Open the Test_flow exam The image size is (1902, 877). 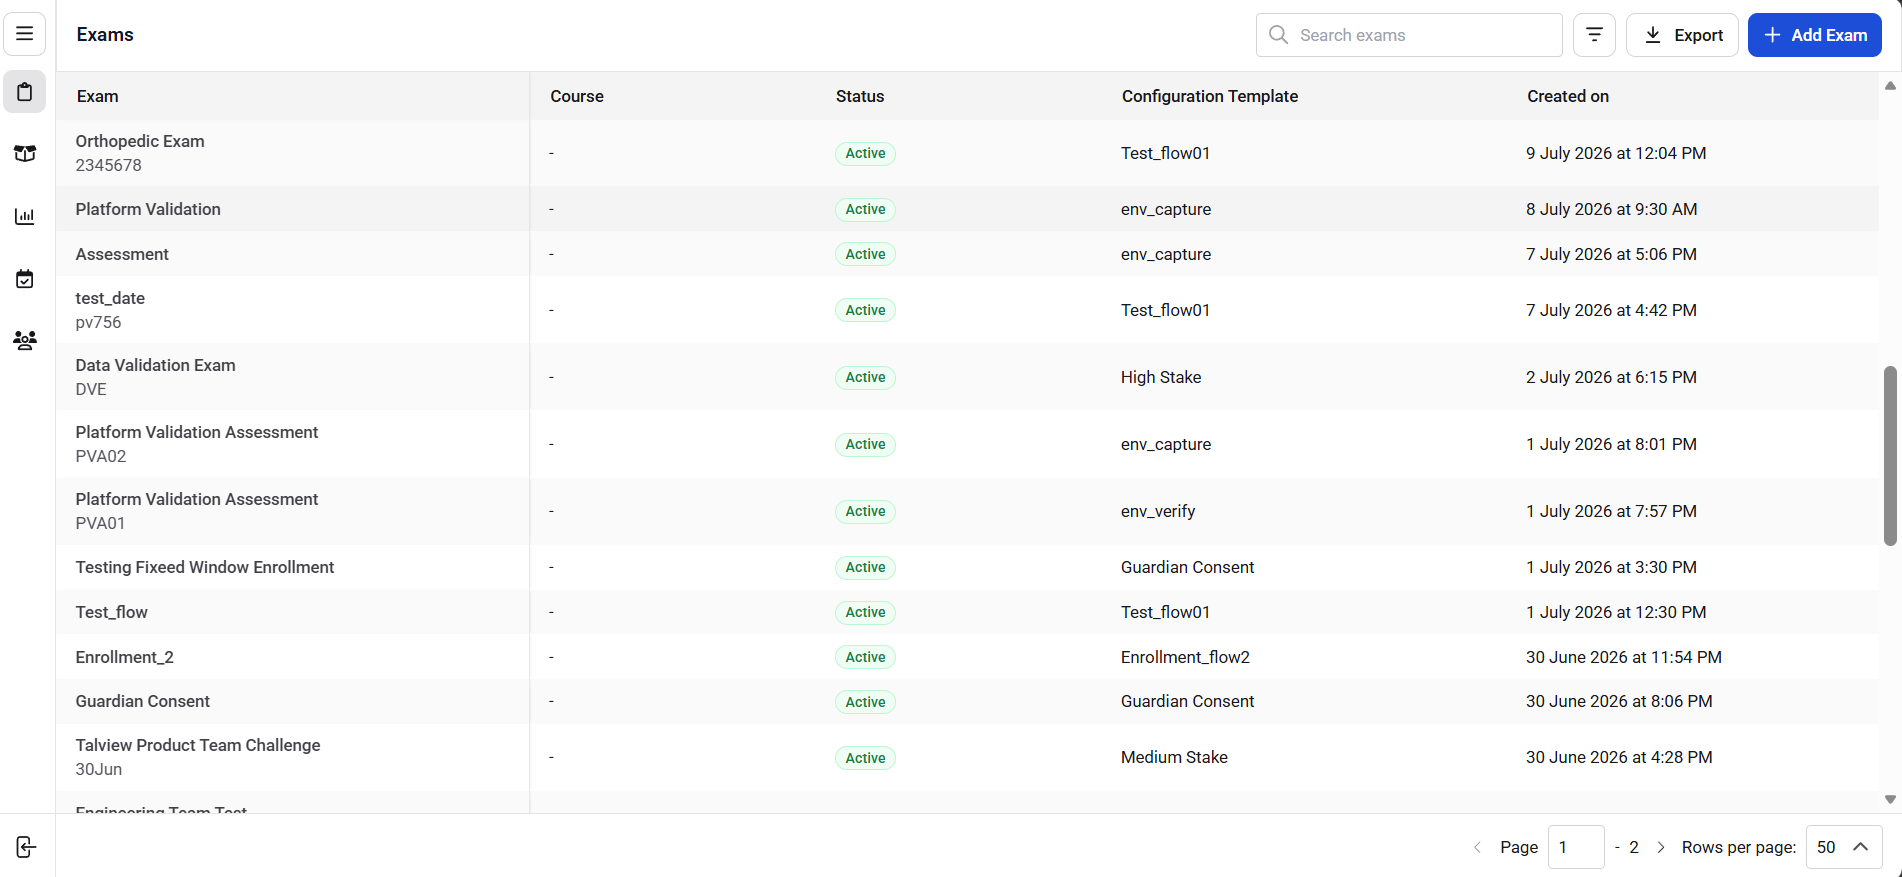coord(112,612)
